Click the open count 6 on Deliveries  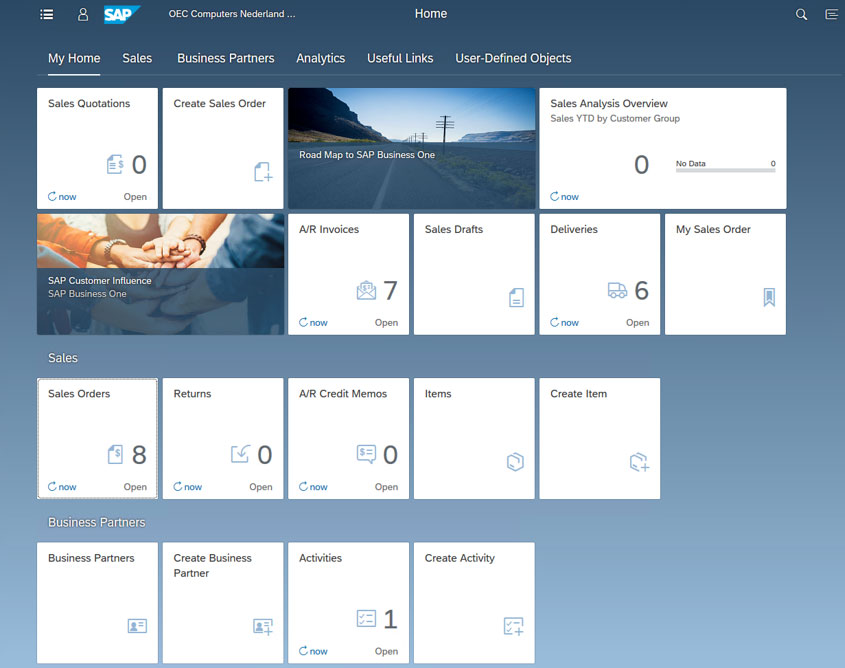(x=641, y=291)
